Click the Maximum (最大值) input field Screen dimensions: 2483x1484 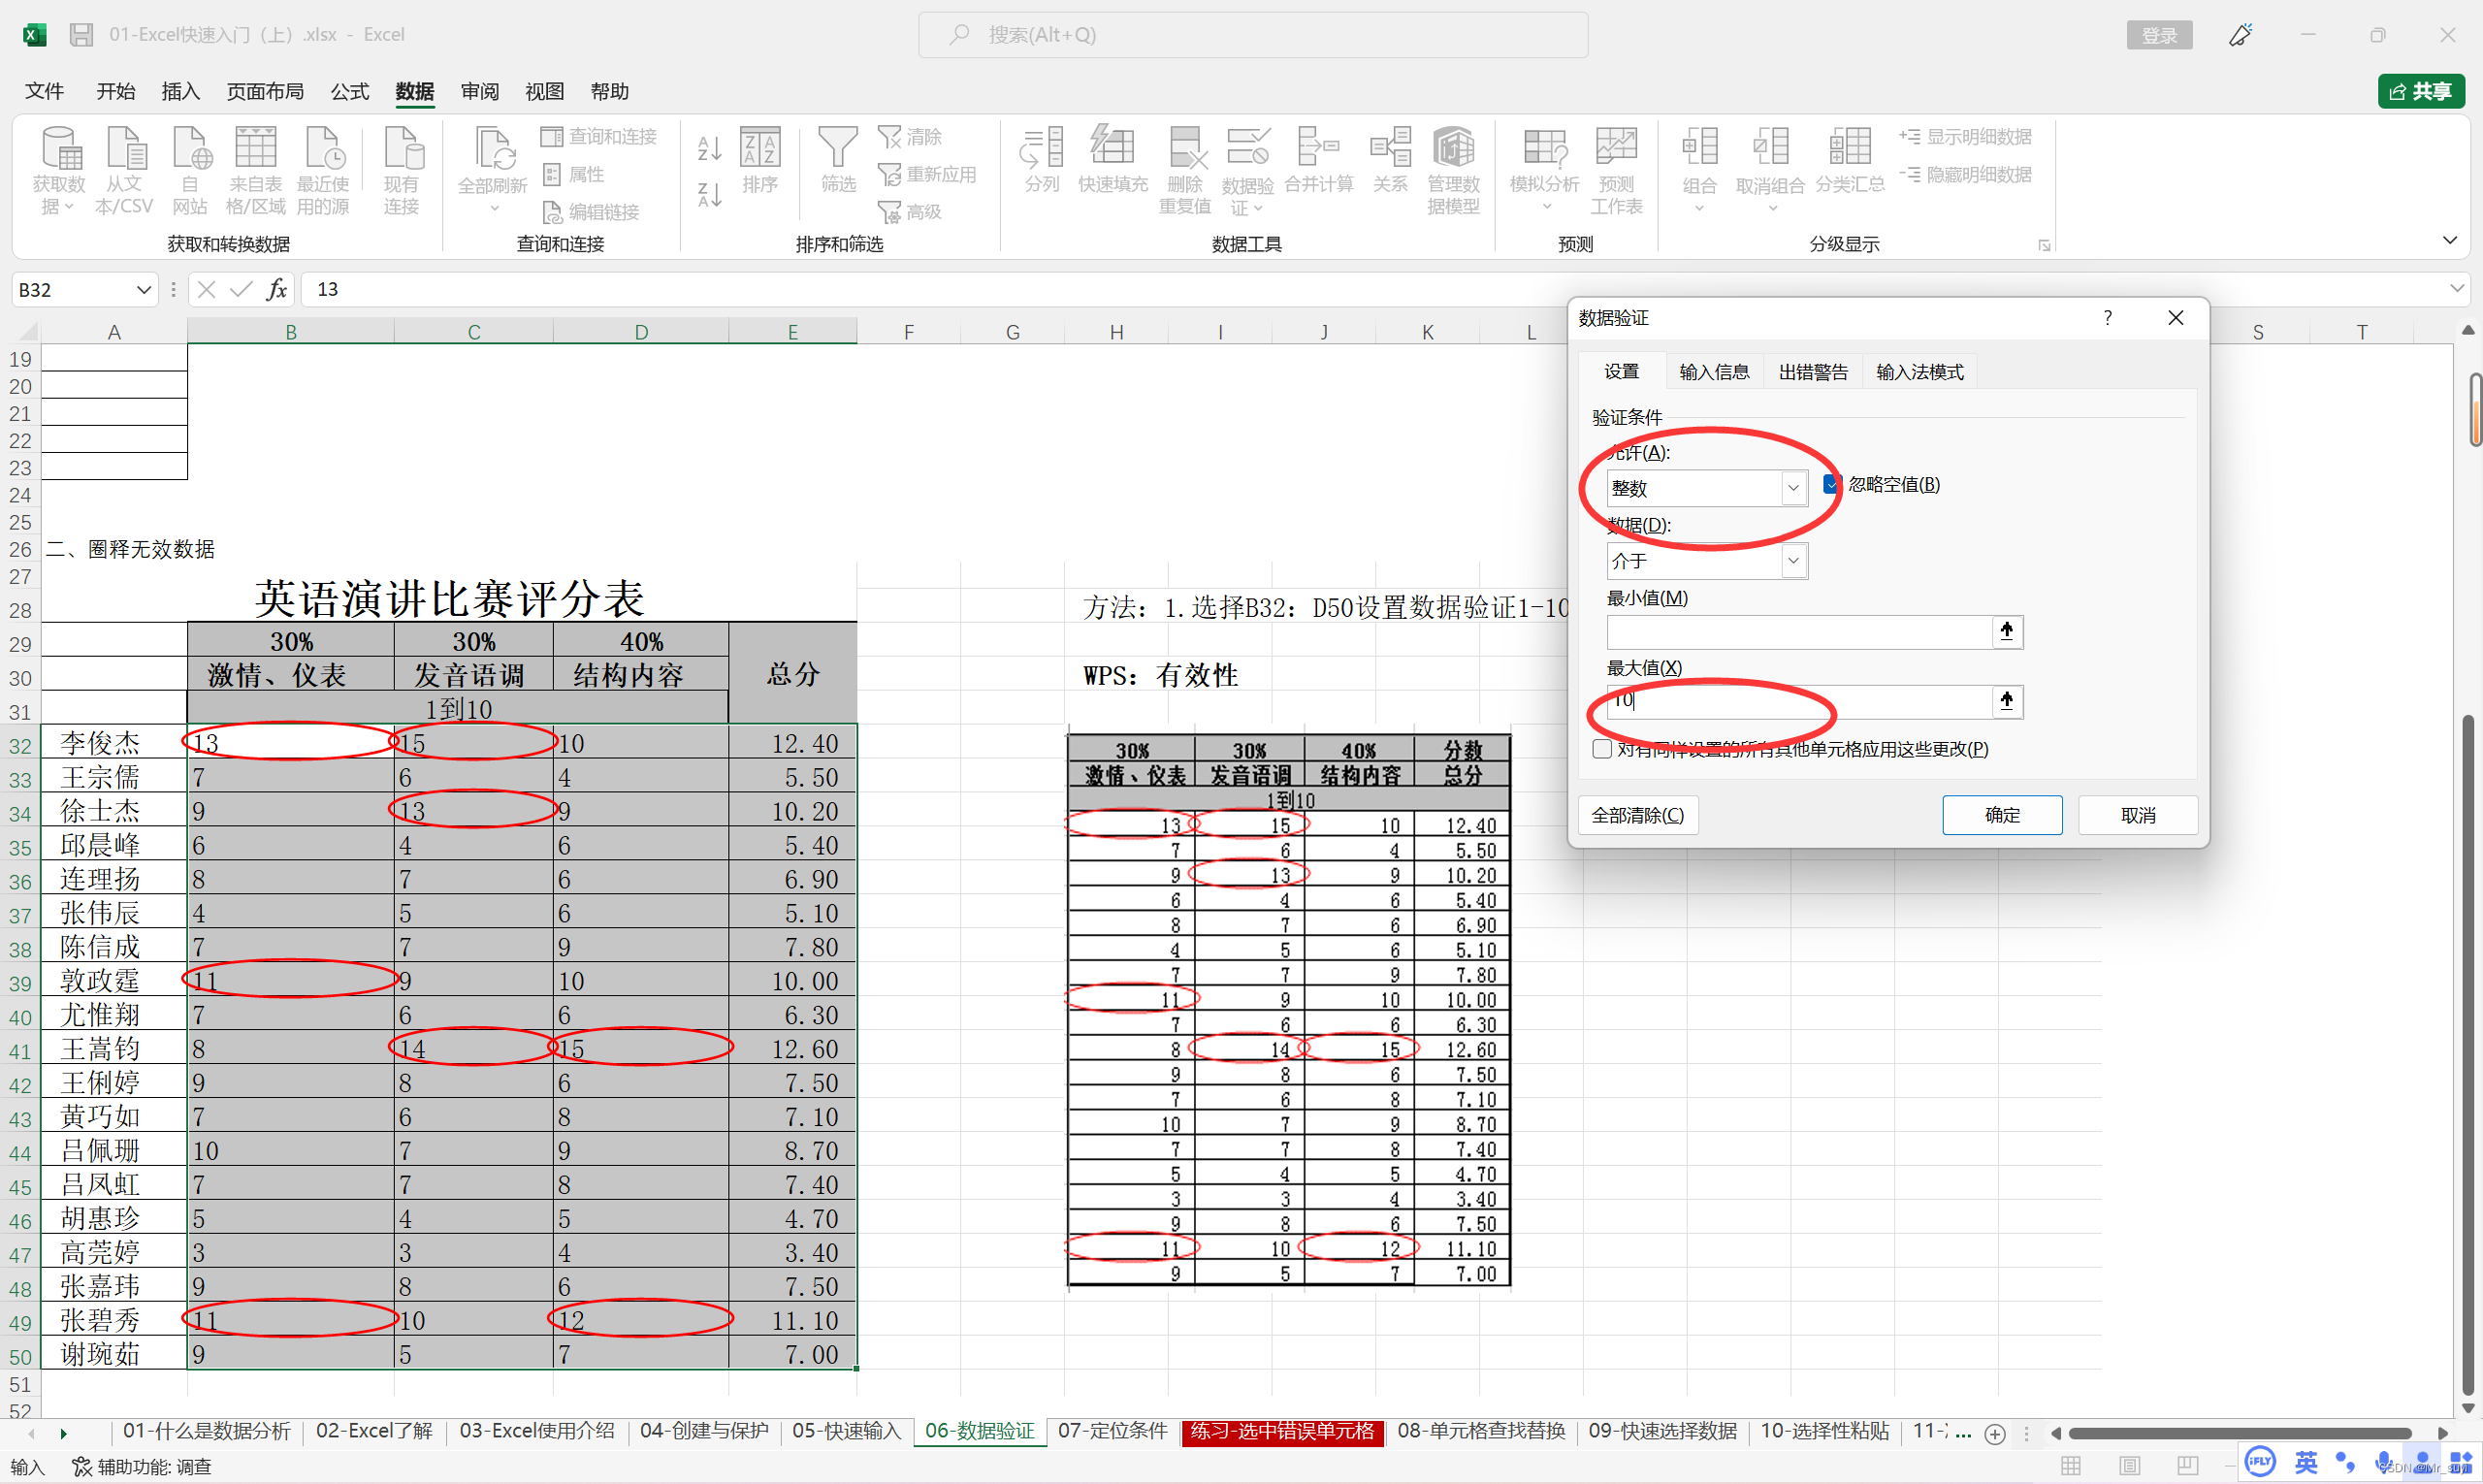[x=1799, y=701]
